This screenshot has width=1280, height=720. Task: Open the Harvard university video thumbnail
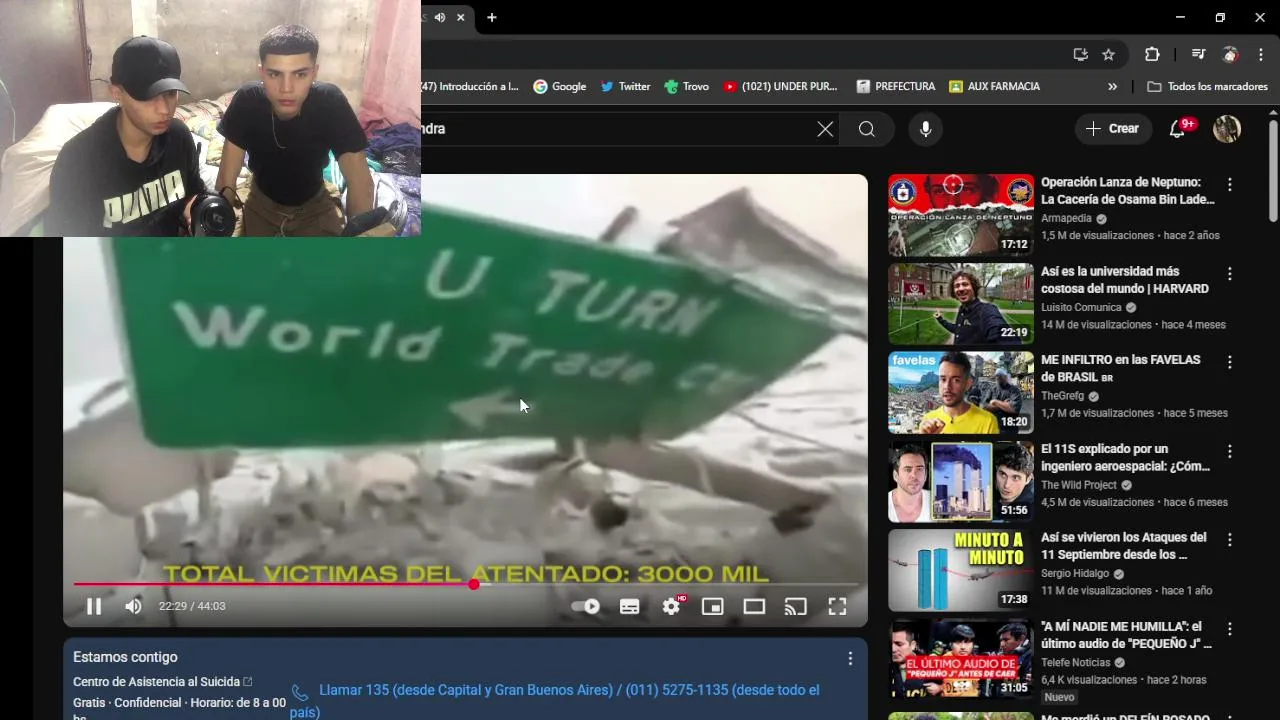point(961,304)
